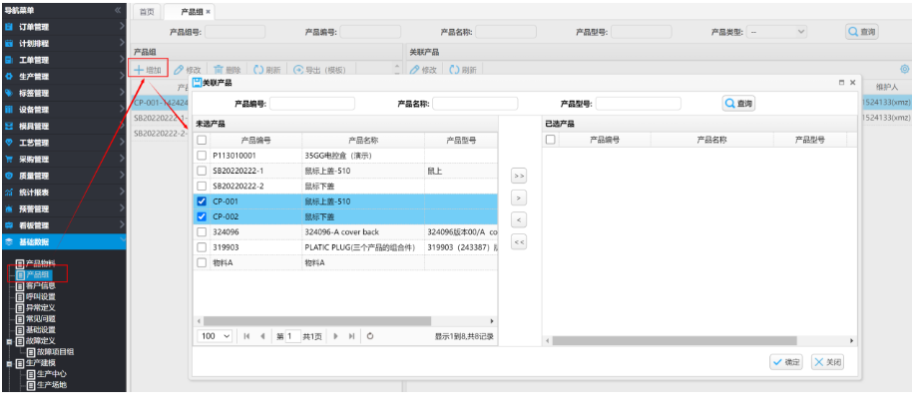Screen dimensions: 915x395
Task: Open 生产管理 in navigation menu
Action: click(63, 76)
